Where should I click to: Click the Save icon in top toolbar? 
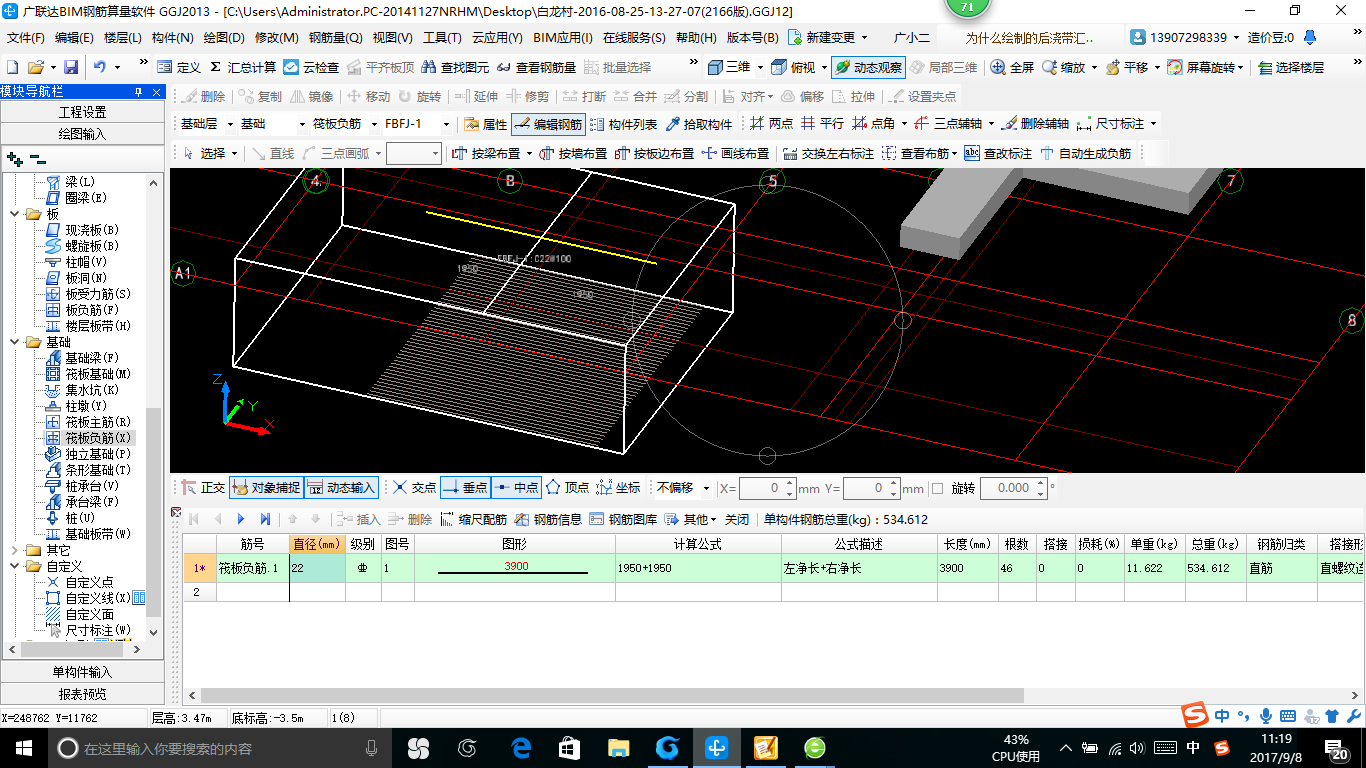coord(71,67)
